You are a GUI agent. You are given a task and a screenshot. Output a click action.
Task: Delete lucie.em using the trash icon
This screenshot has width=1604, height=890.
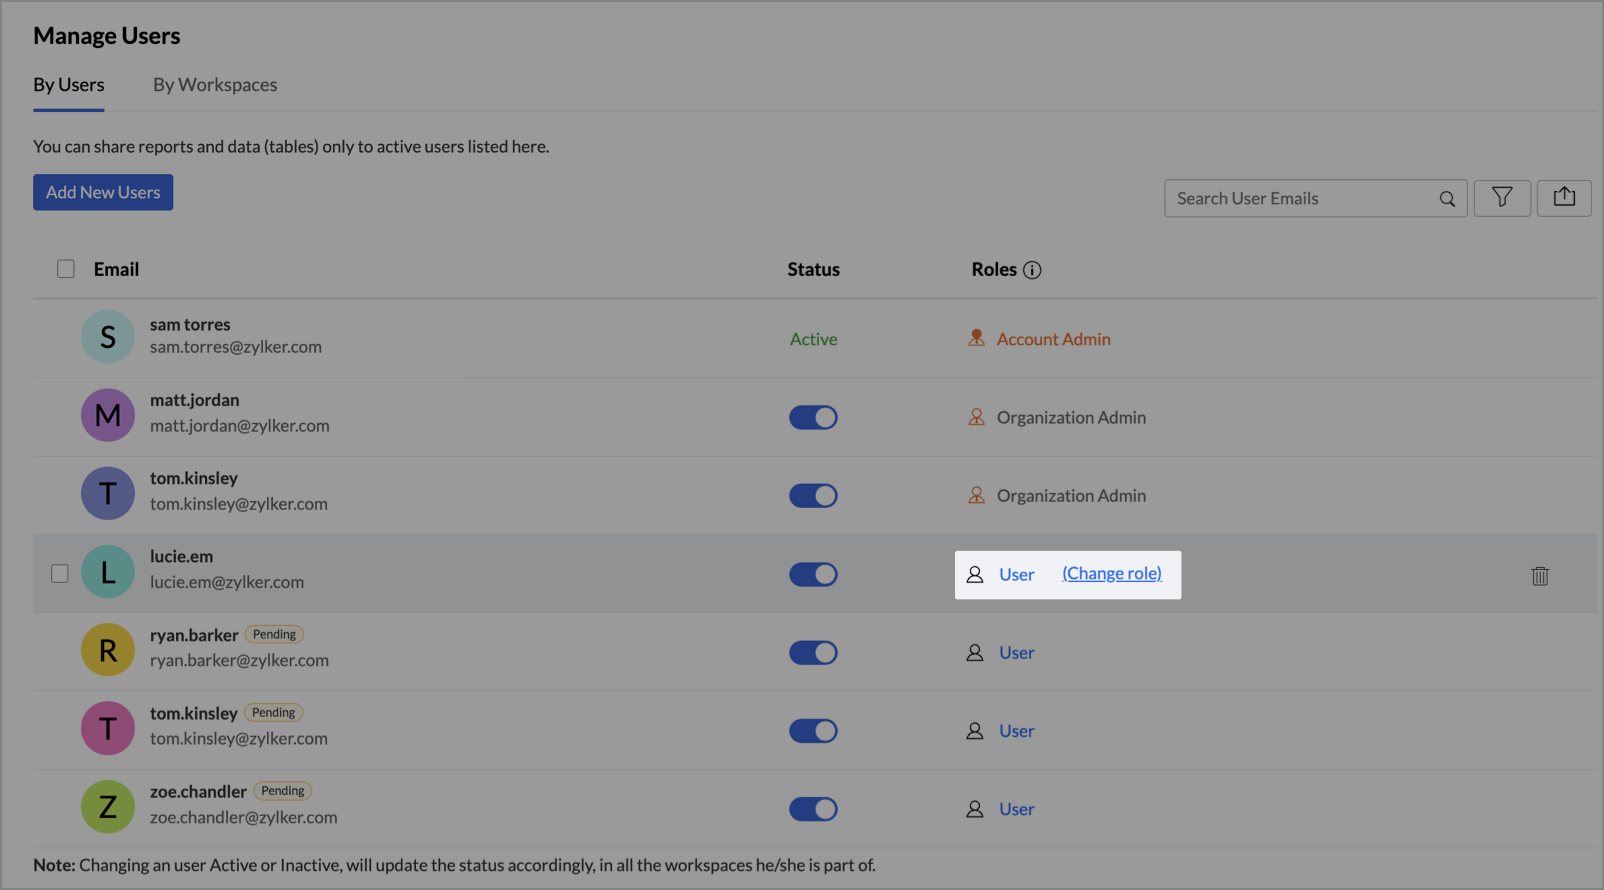pyautogui.click(x=1540, y=576)
